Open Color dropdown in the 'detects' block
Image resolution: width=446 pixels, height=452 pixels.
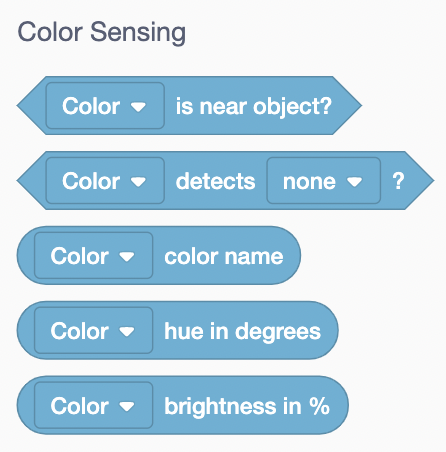105,181
